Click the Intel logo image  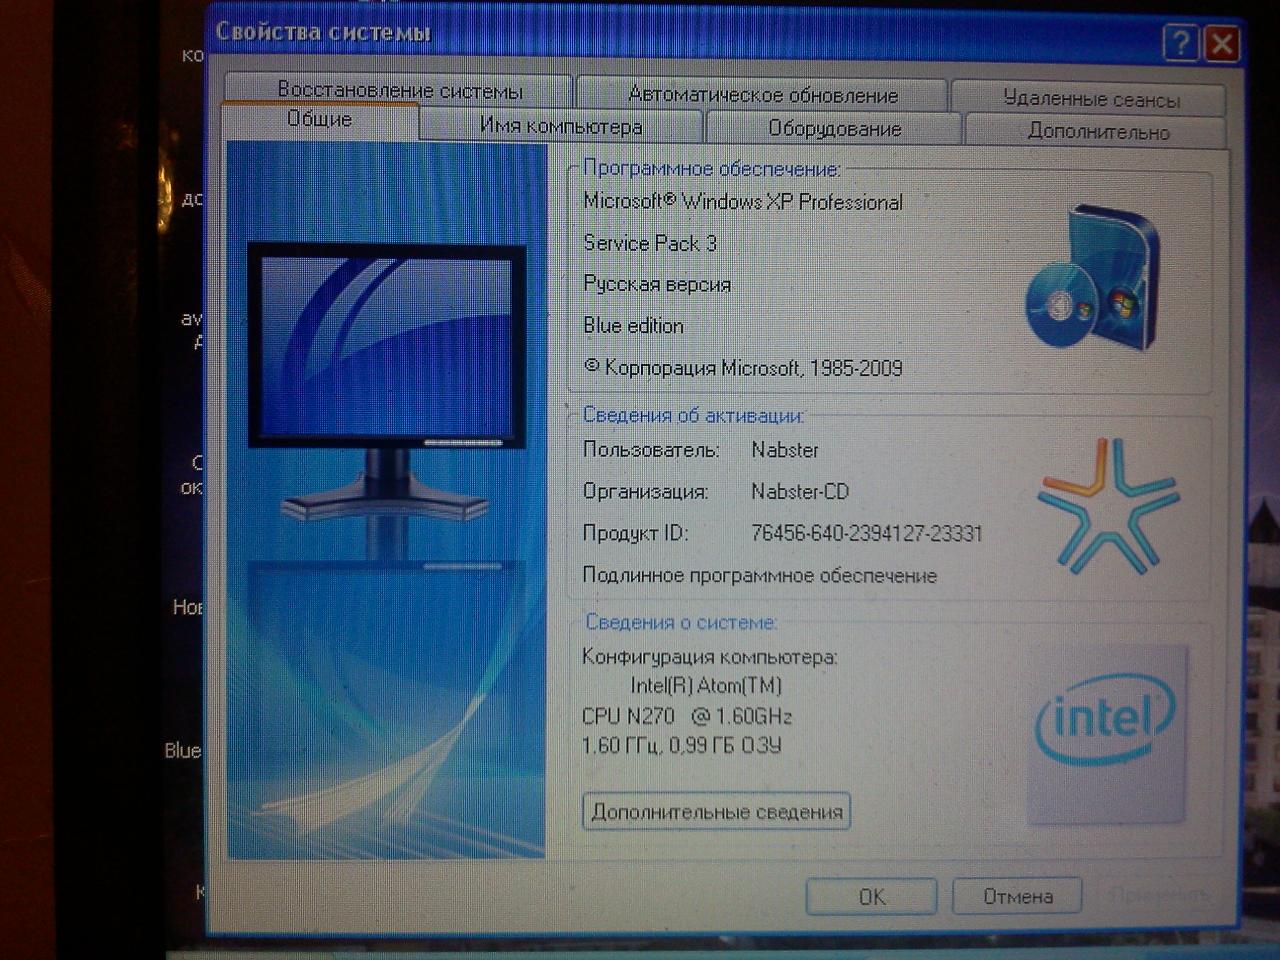[x=1106, y=733]
